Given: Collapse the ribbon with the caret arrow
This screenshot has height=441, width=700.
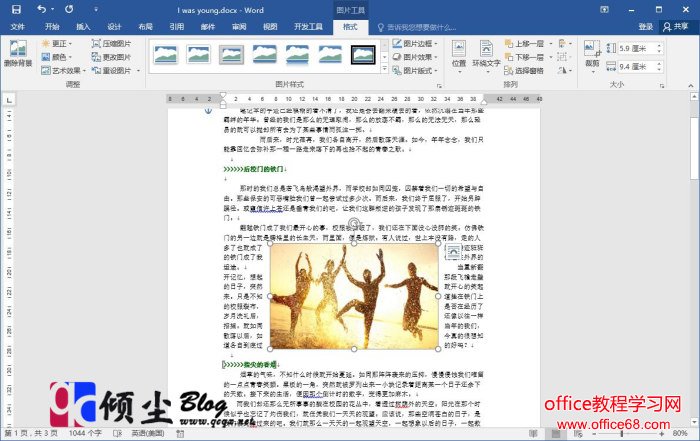Looking at the screenshot, I should [691, 85].
